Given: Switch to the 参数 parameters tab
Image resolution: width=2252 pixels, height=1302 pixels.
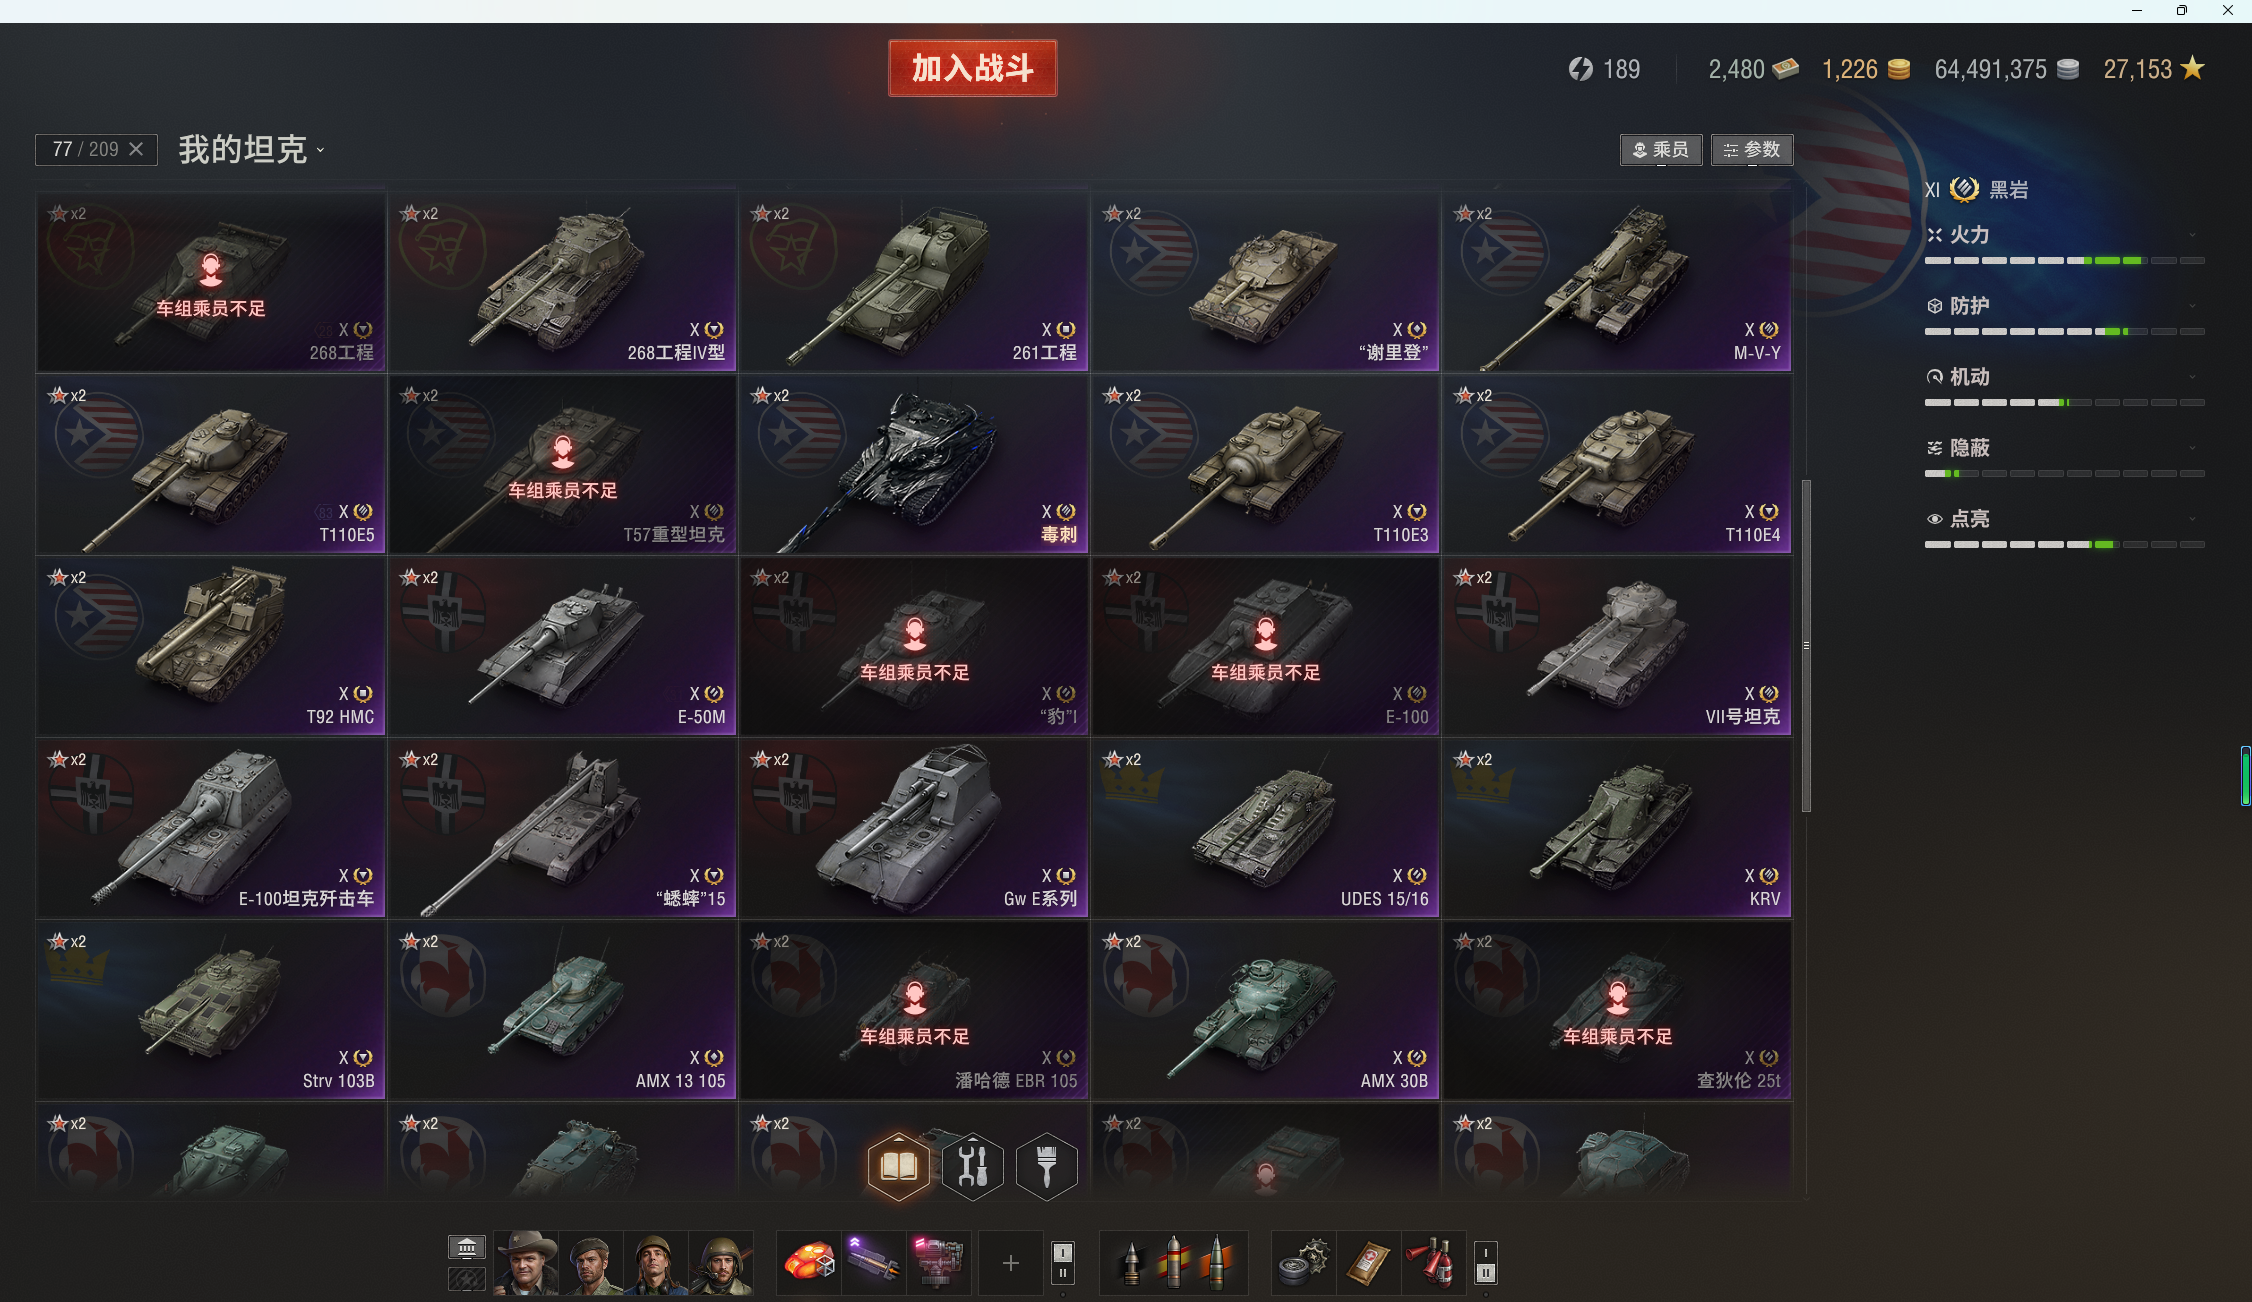Looking at the screenshot, I should (1752, 150).
